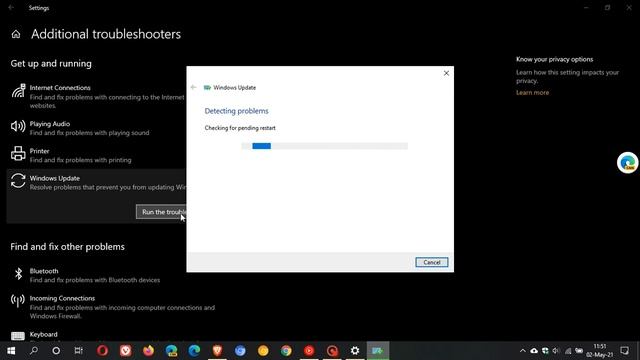
Task: Switch to the active troubleshooter taskbar icon
Action: [x=378, y=351]
